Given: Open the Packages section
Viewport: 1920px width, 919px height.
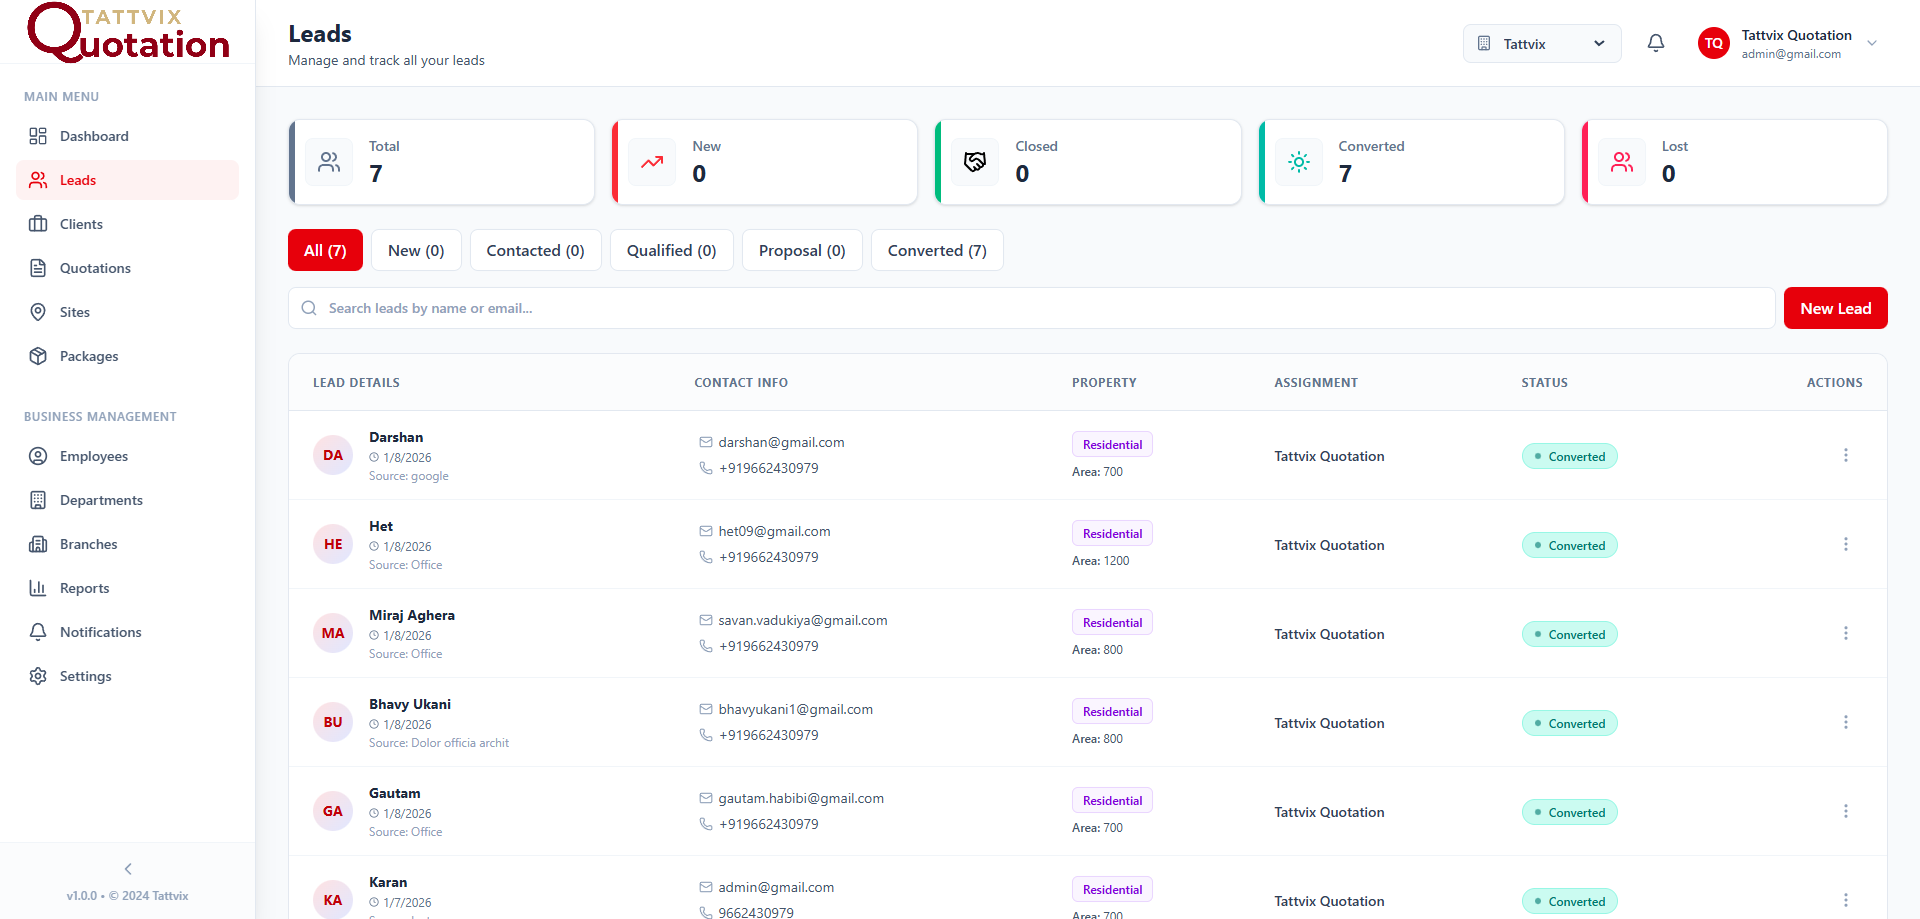Looking at the screenshot, I should pos(89,356).
